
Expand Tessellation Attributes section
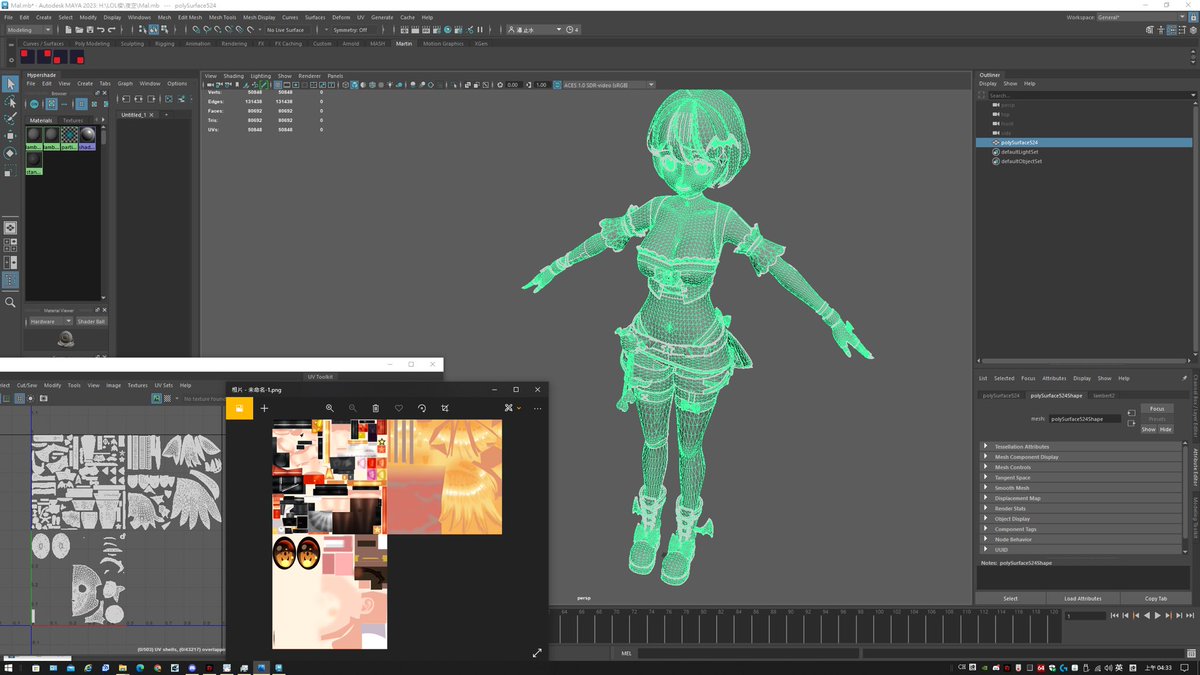(1083, 447)
